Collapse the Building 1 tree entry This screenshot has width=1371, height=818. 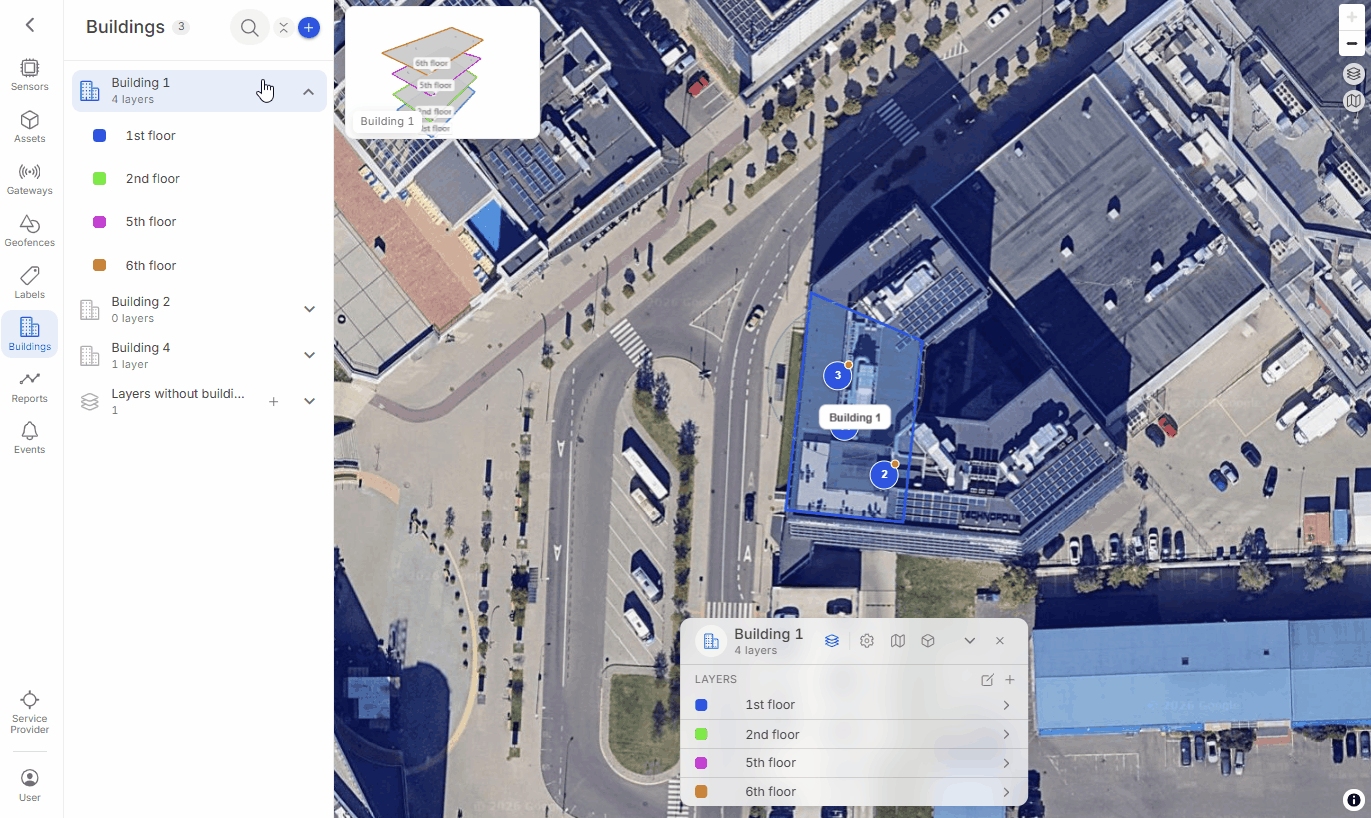coord(309,92)
